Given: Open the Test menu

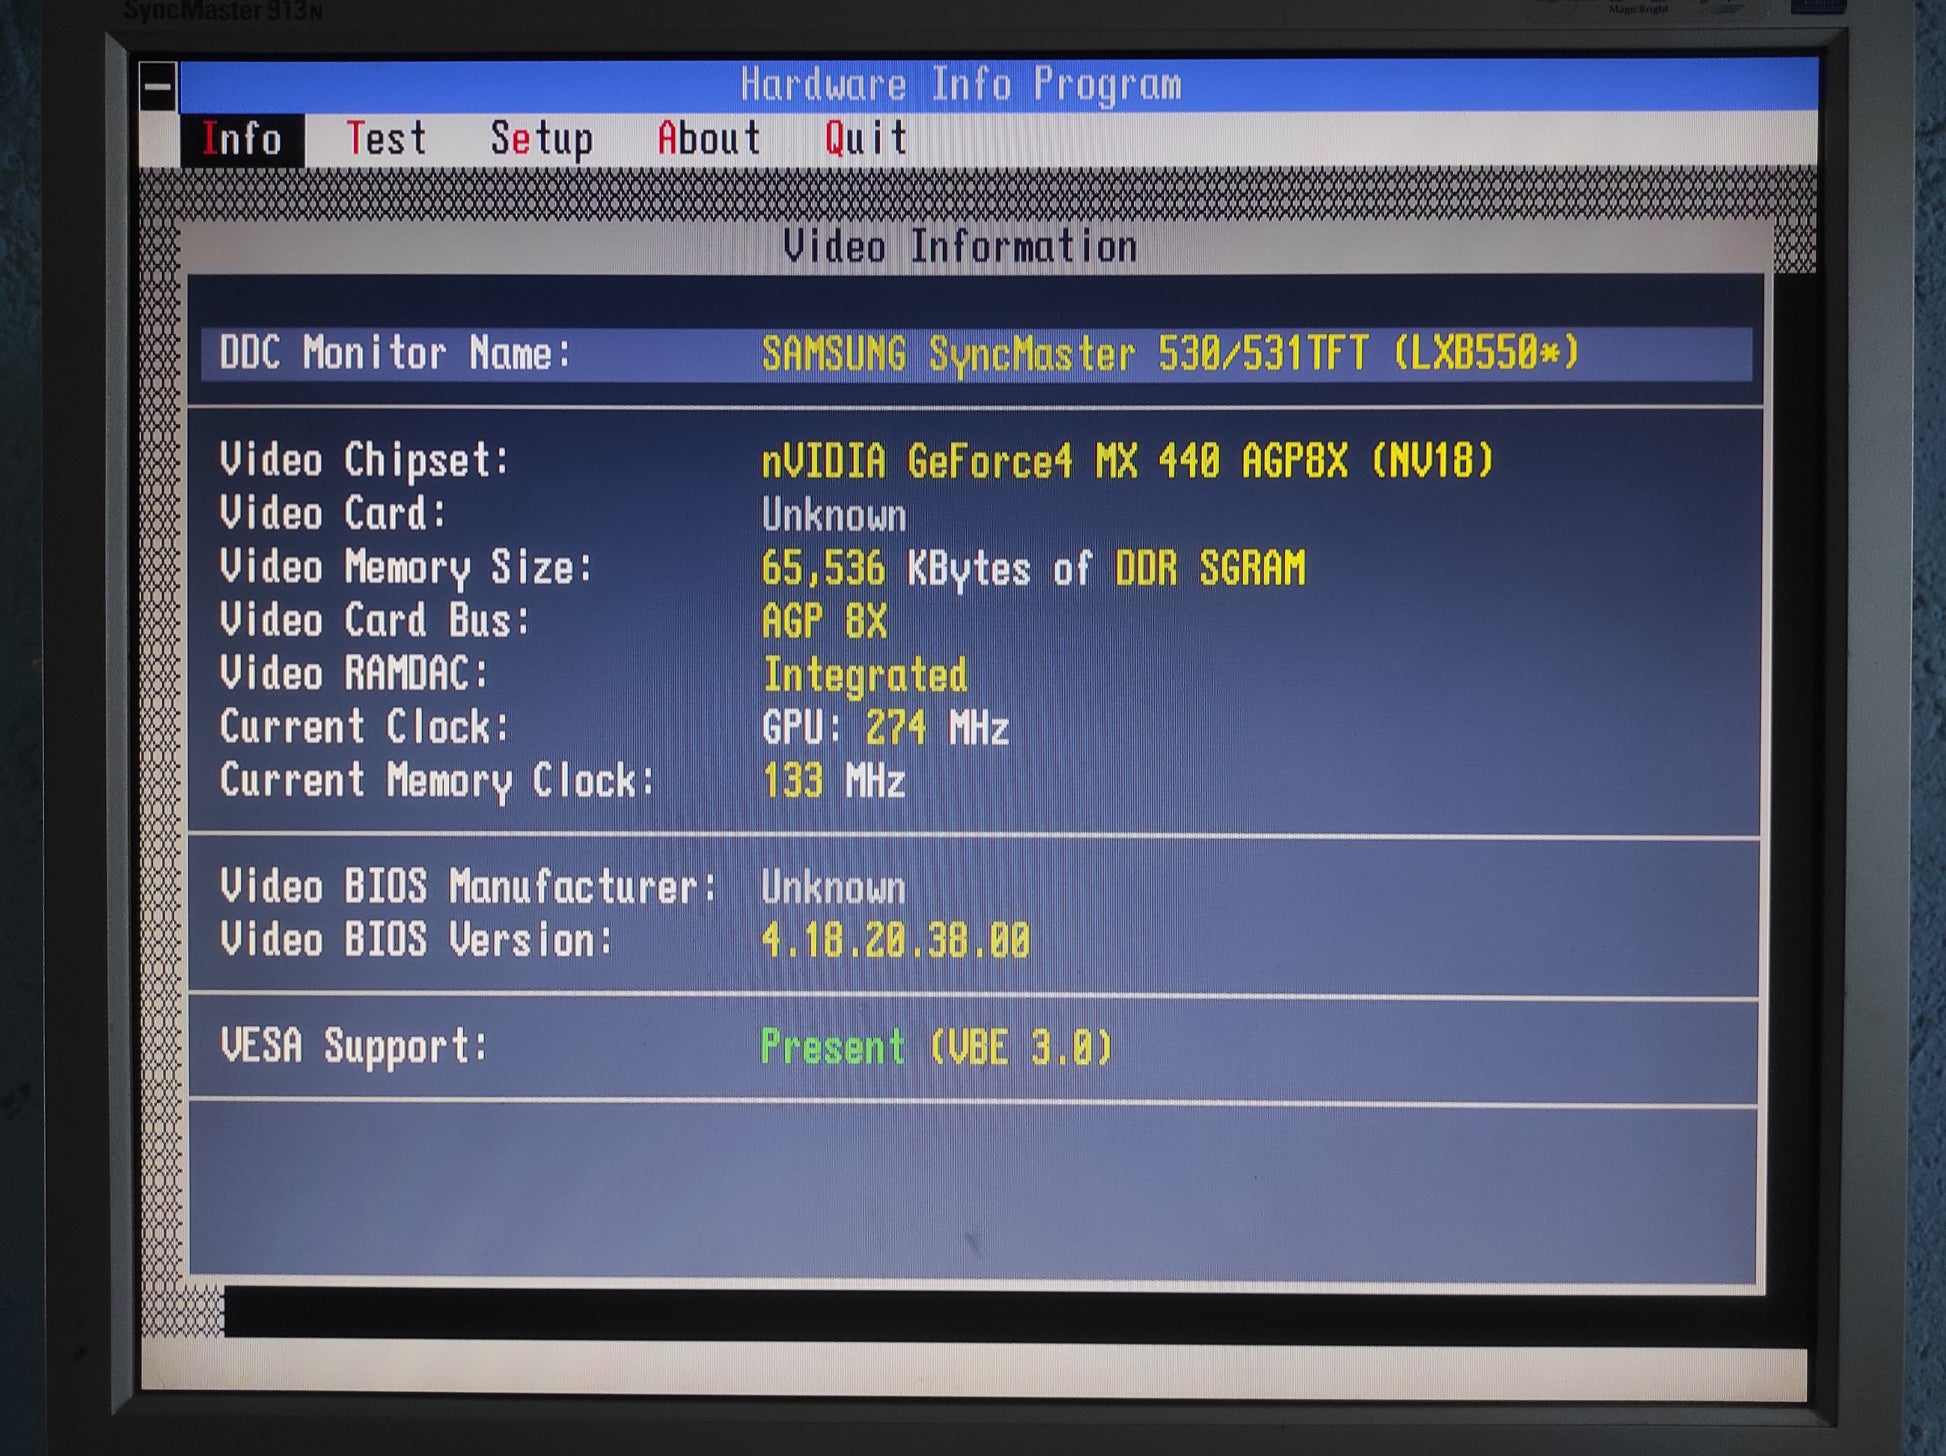Looking at the screenshot, I should tap(386, 138).
